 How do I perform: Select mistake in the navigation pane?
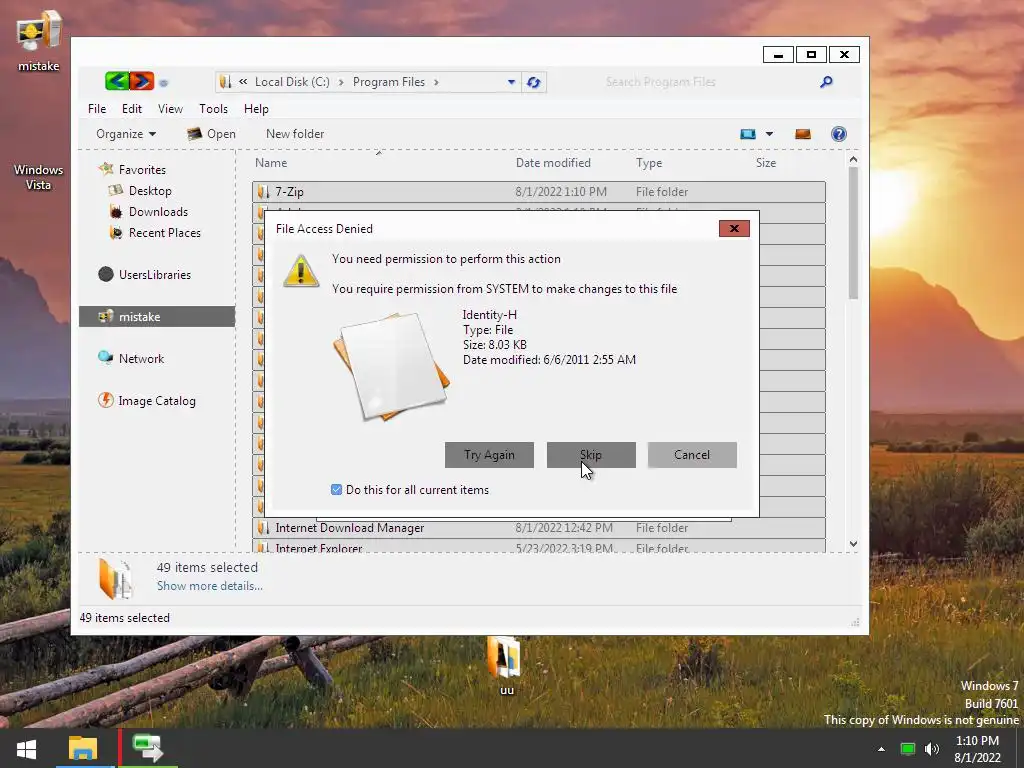(157, 317)
